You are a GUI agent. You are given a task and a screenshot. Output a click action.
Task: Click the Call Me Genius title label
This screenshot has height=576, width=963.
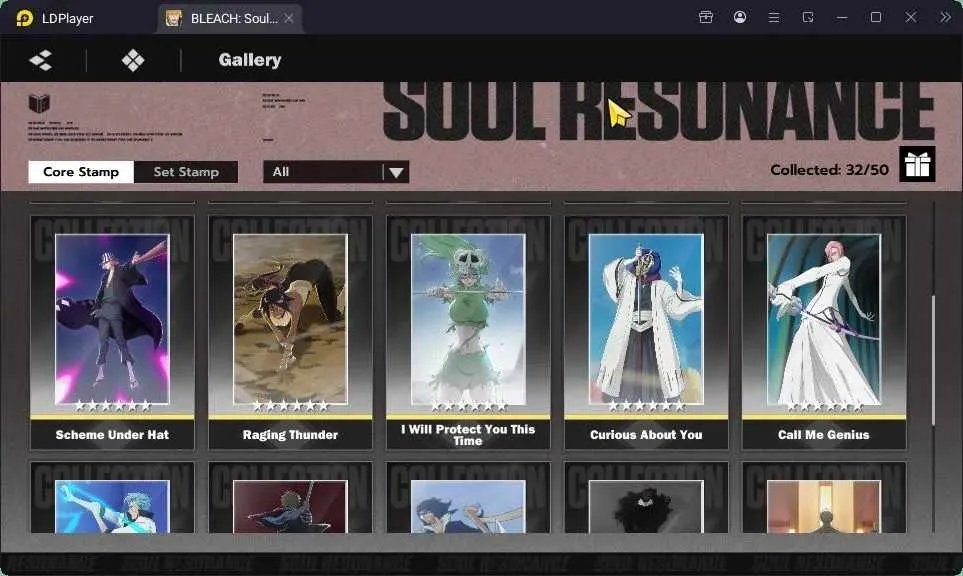[824, 435]
